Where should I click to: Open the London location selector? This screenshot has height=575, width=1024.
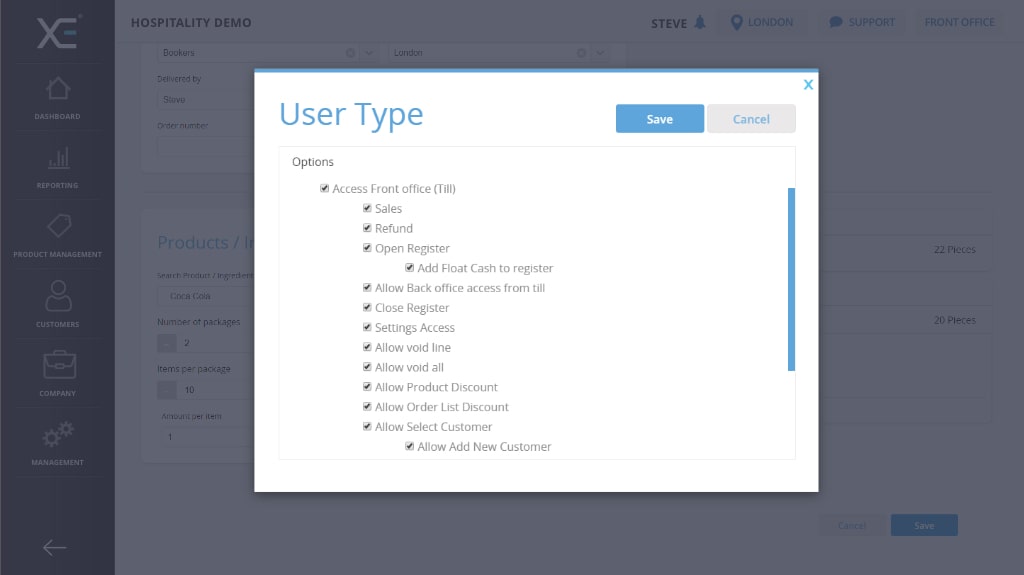[762, 22]
